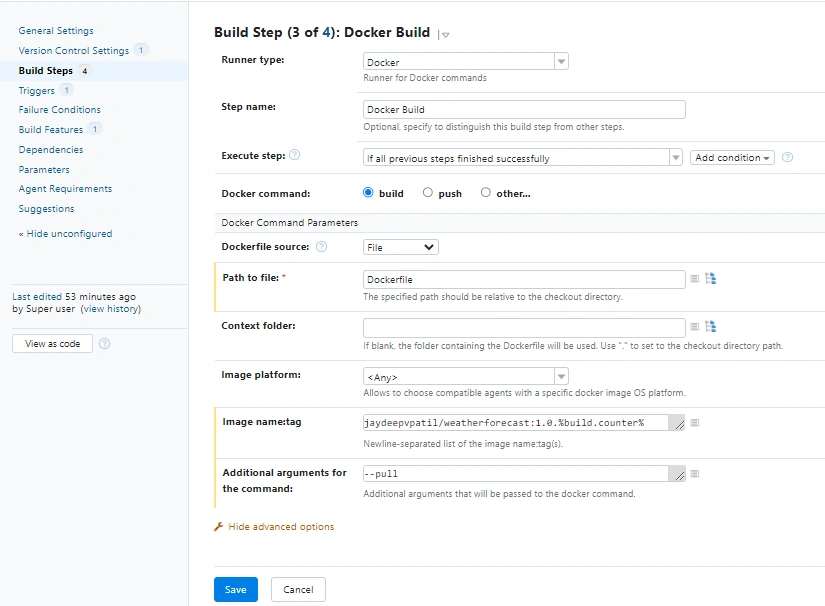Open Build Features section
This screenshot has width=825, height=606.
51,129
